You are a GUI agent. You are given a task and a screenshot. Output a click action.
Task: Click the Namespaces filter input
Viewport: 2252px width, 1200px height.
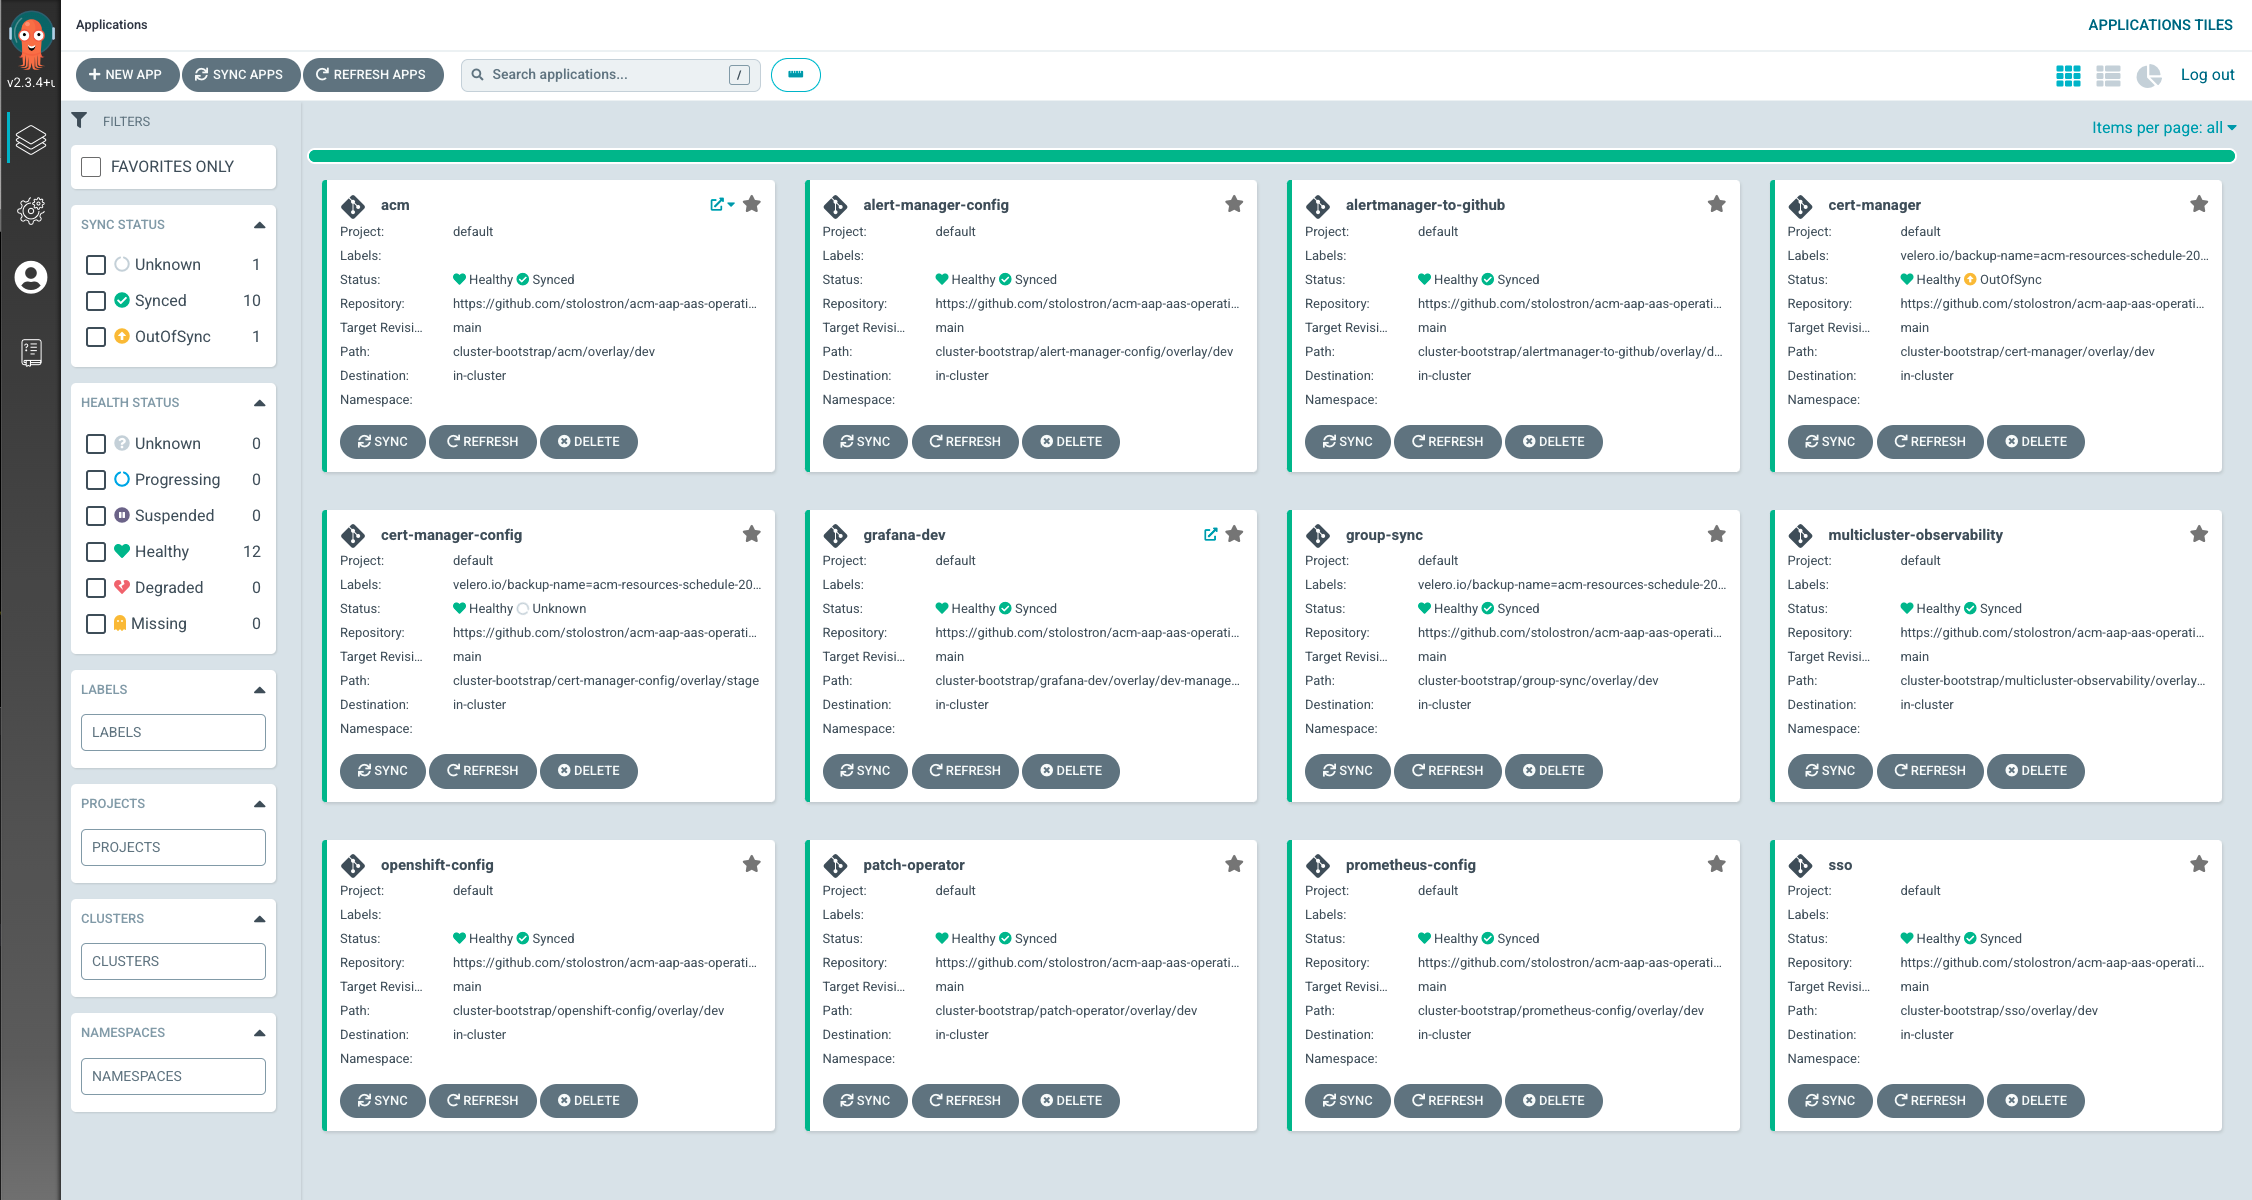click(173, 1076)
